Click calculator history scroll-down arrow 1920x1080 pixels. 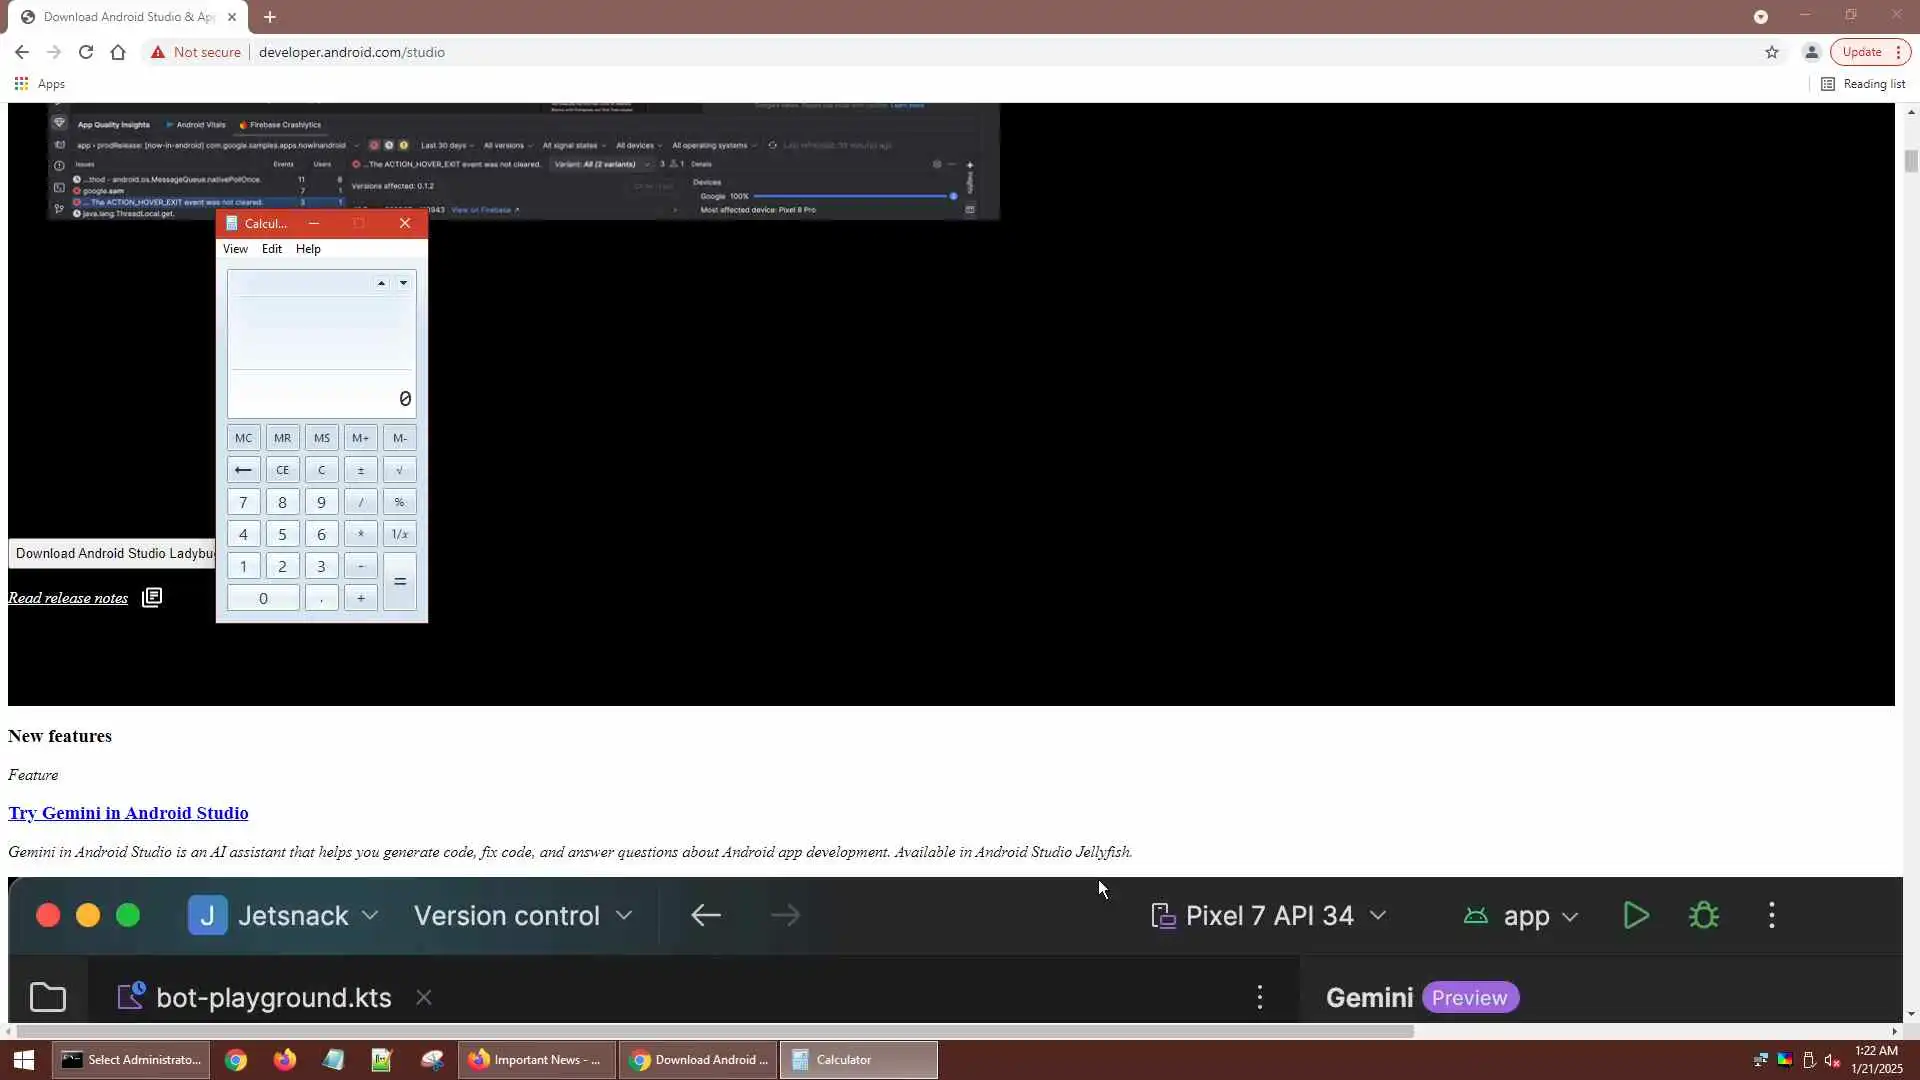(x=403, y=284)
